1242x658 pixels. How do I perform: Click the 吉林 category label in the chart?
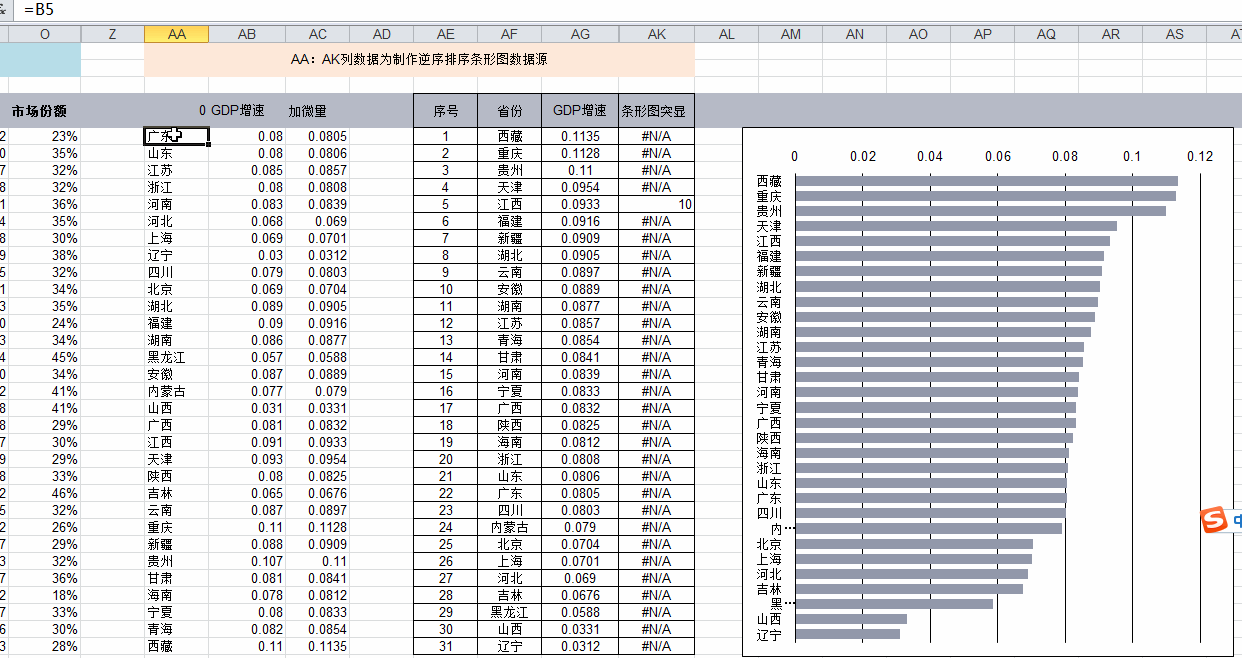point(769,589)
